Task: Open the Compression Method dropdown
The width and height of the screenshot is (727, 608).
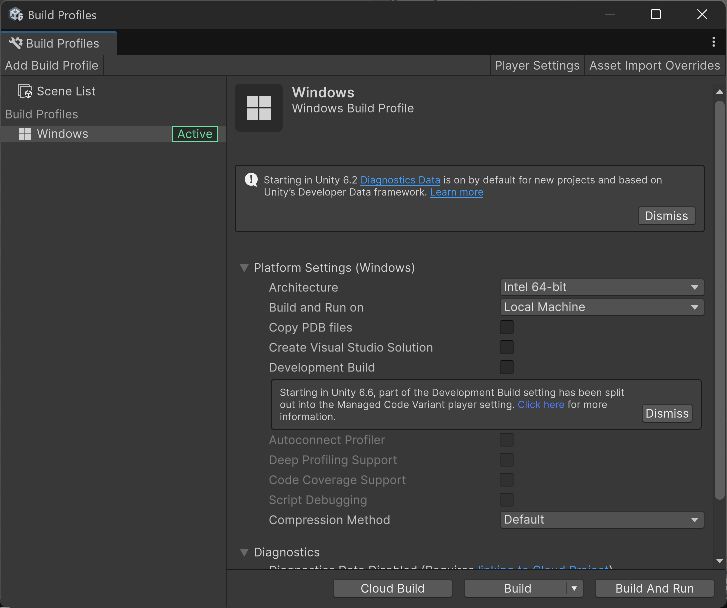Action: coord(602,520)
